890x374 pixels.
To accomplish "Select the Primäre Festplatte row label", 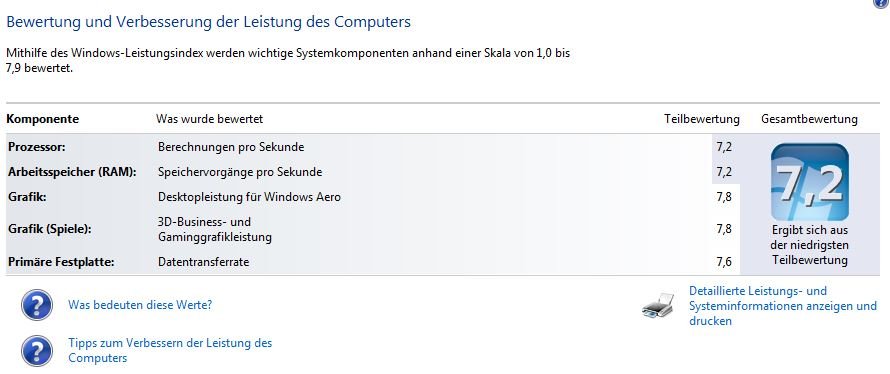I will pyautogui.click(x=61, y=262).
